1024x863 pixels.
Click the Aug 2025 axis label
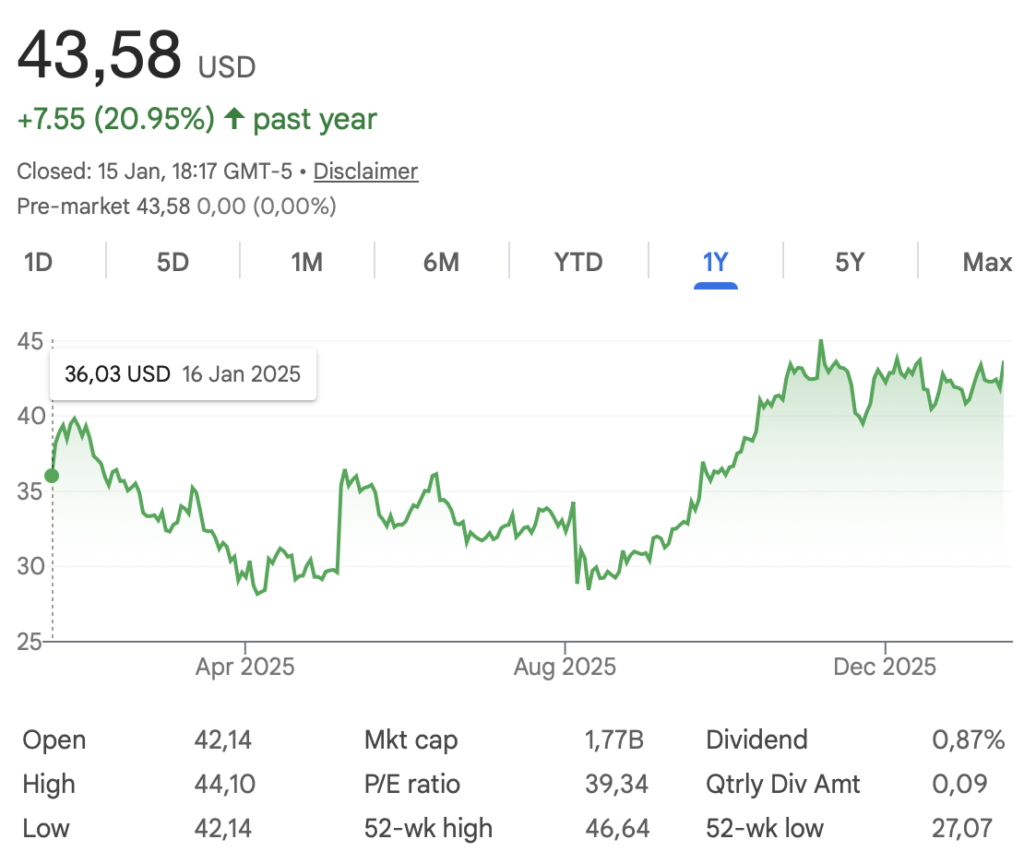(x=565, y=666)
